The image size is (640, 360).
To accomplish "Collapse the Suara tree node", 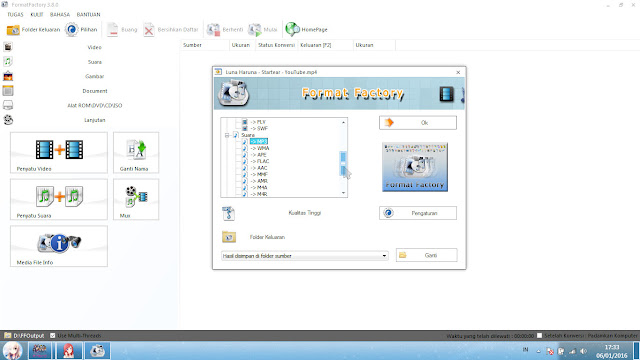I will tap(227, 135).
